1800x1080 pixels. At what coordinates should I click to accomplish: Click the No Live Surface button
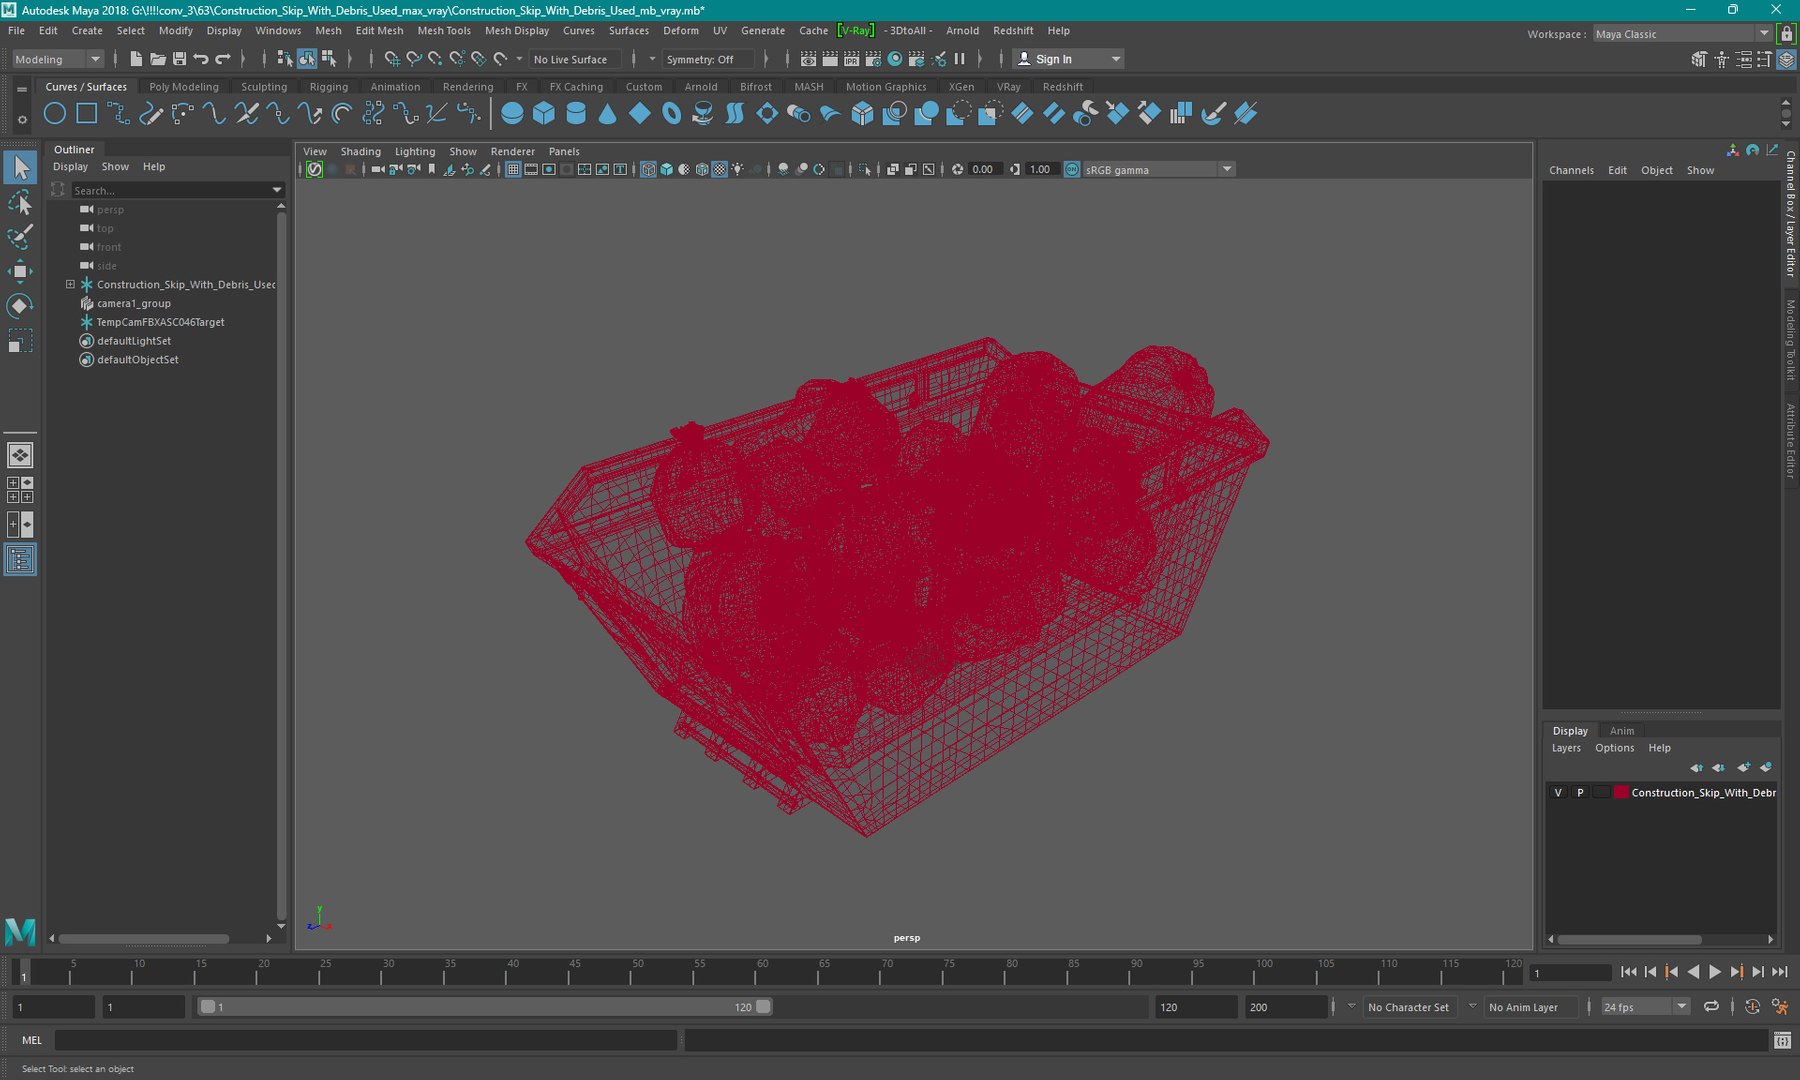[x=575, y=59]
